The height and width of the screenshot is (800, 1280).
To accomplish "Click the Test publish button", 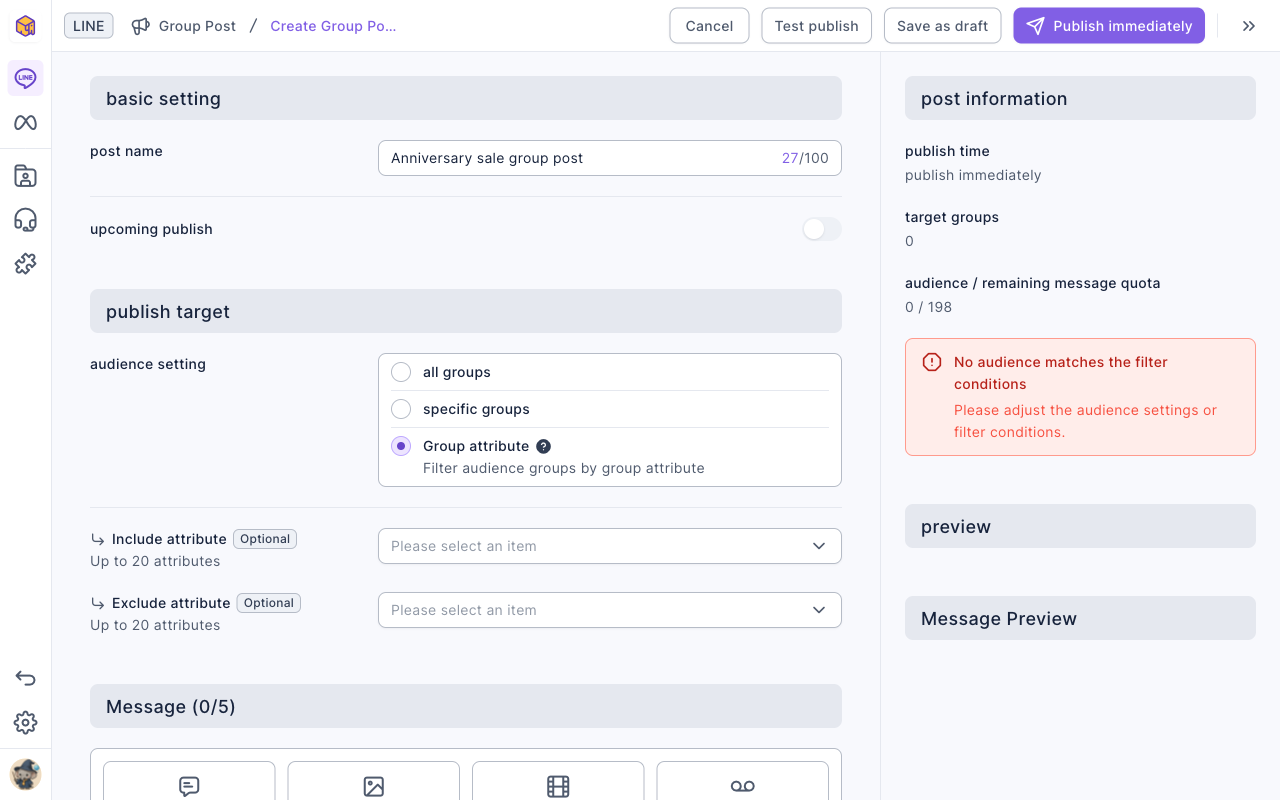I will tap(816, 26).
